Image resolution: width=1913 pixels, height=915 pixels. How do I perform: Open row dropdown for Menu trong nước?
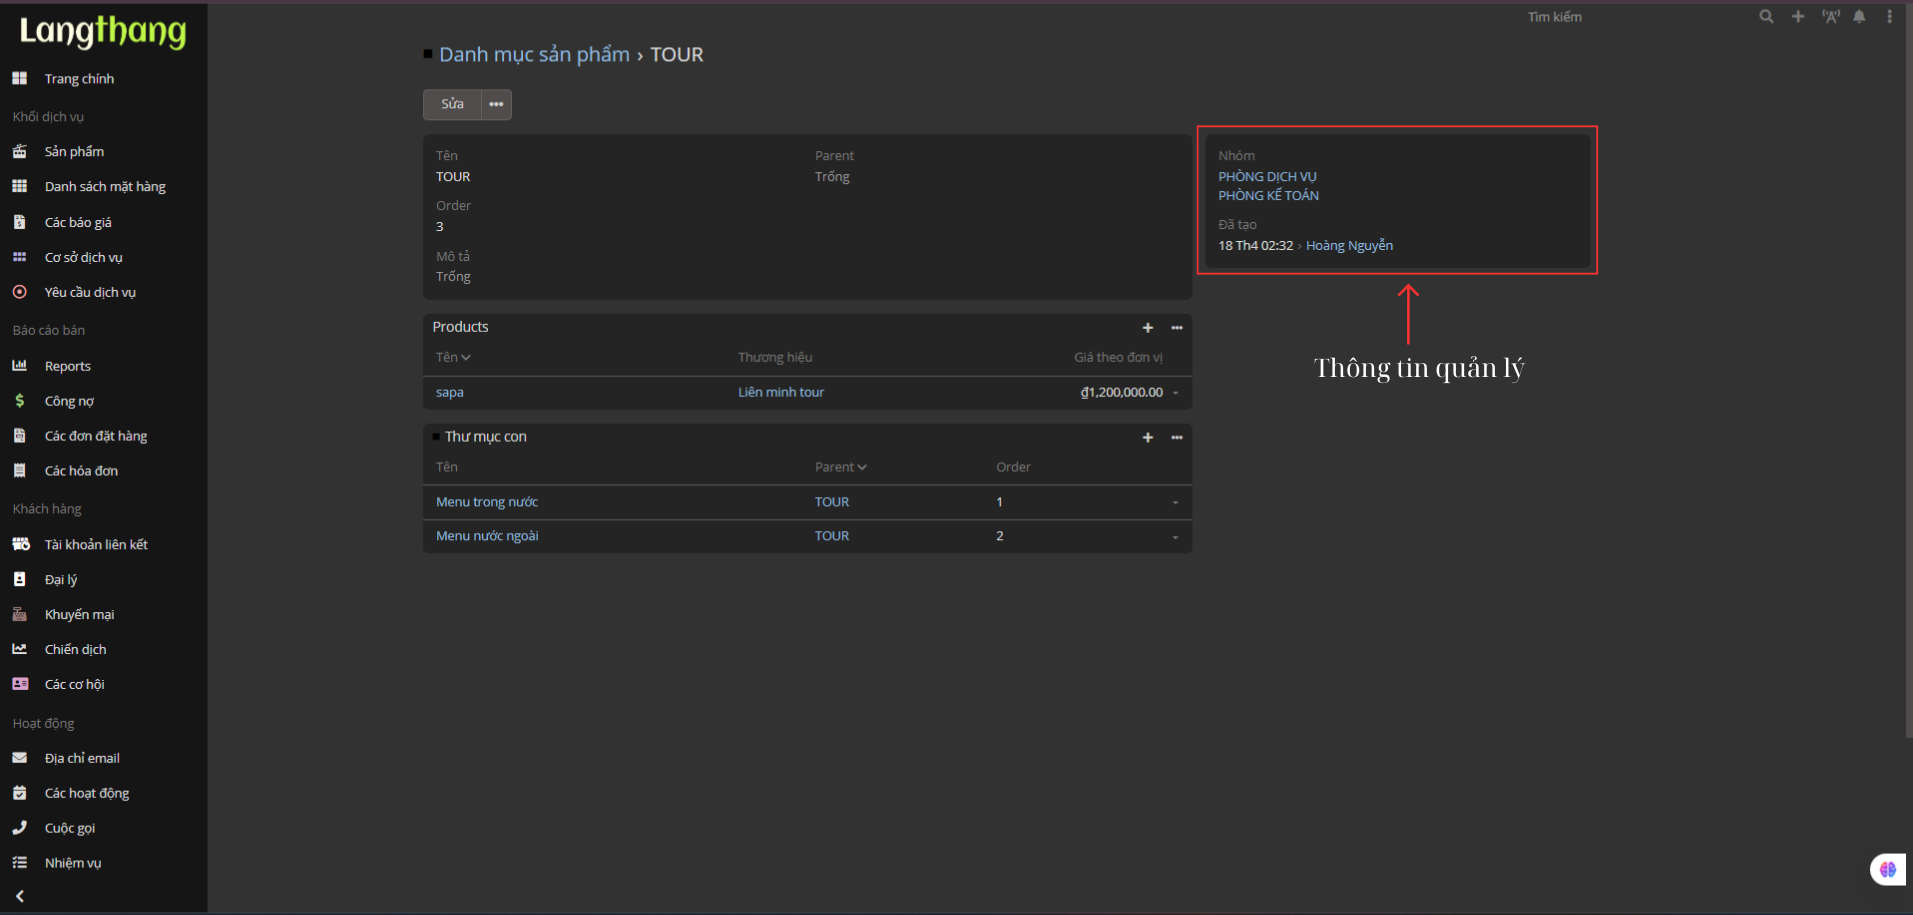pyautogui.click(x=1175, y=503)
